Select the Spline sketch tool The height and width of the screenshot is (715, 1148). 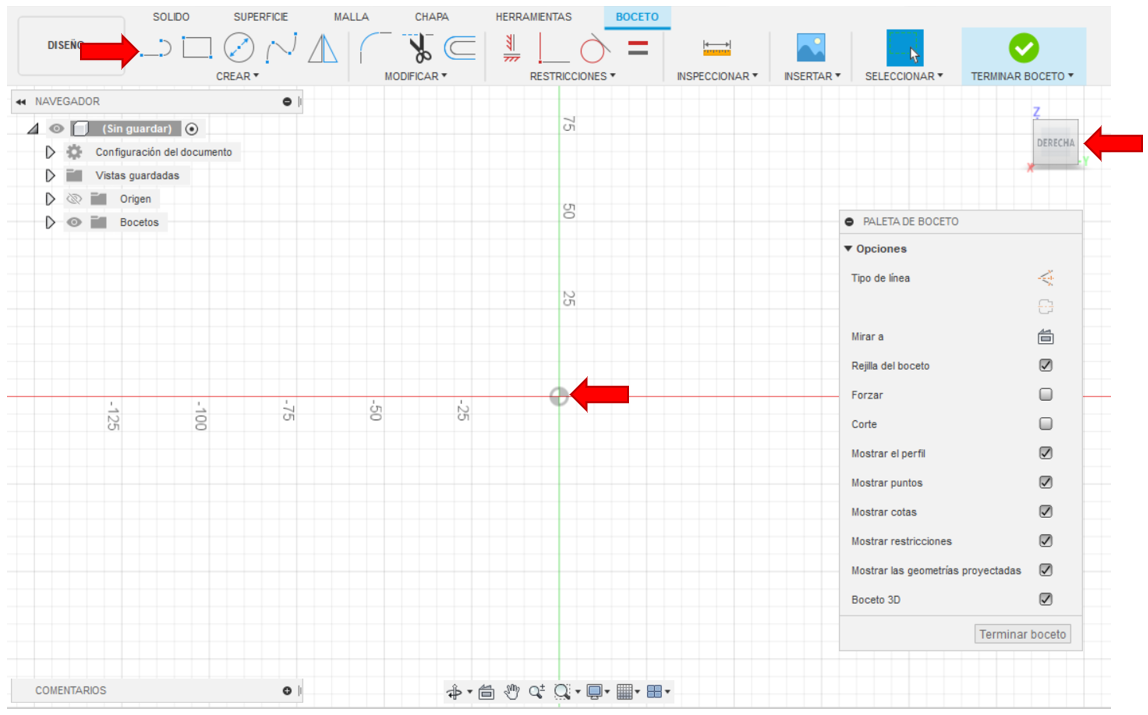click(281, 48)
